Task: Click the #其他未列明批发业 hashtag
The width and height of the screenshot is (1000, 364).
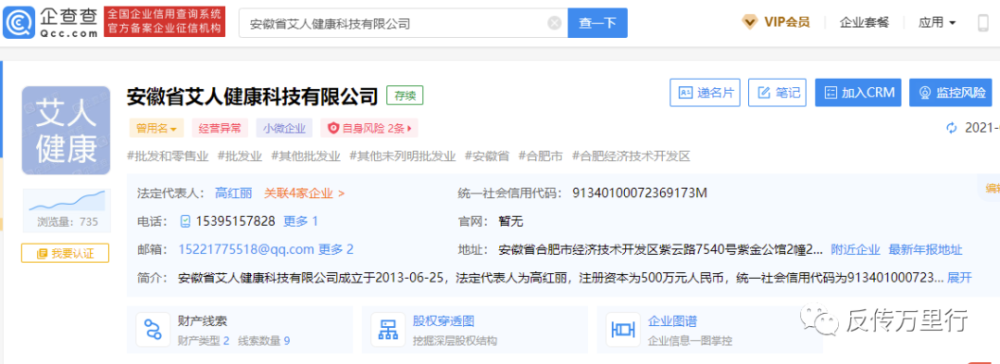Action: (402, 156)
